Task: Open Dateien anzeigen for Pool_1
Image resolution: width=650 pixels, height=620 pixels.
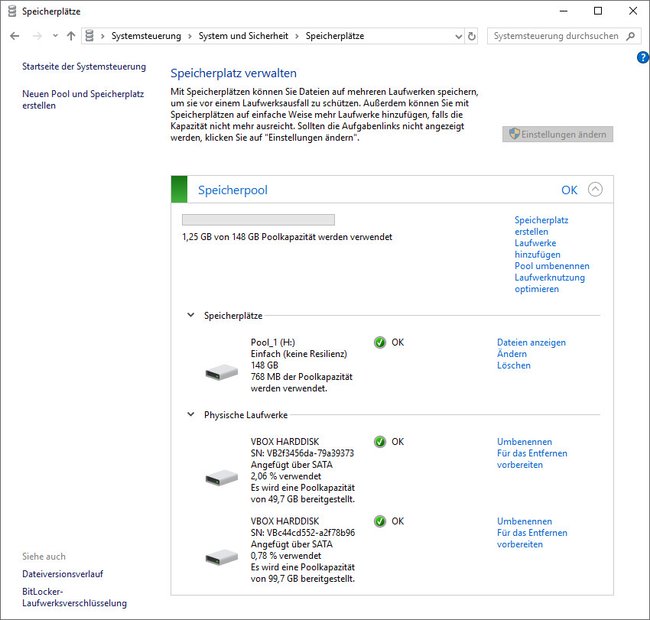Action: [x=531, y=342]
